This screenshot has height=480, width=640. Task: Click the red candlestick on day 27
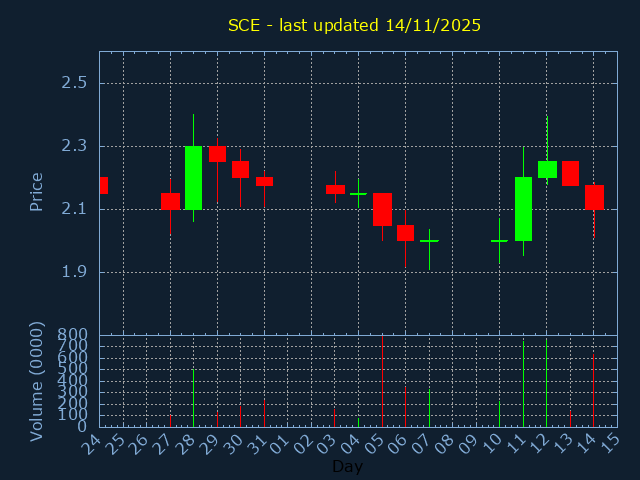[170, 201]
